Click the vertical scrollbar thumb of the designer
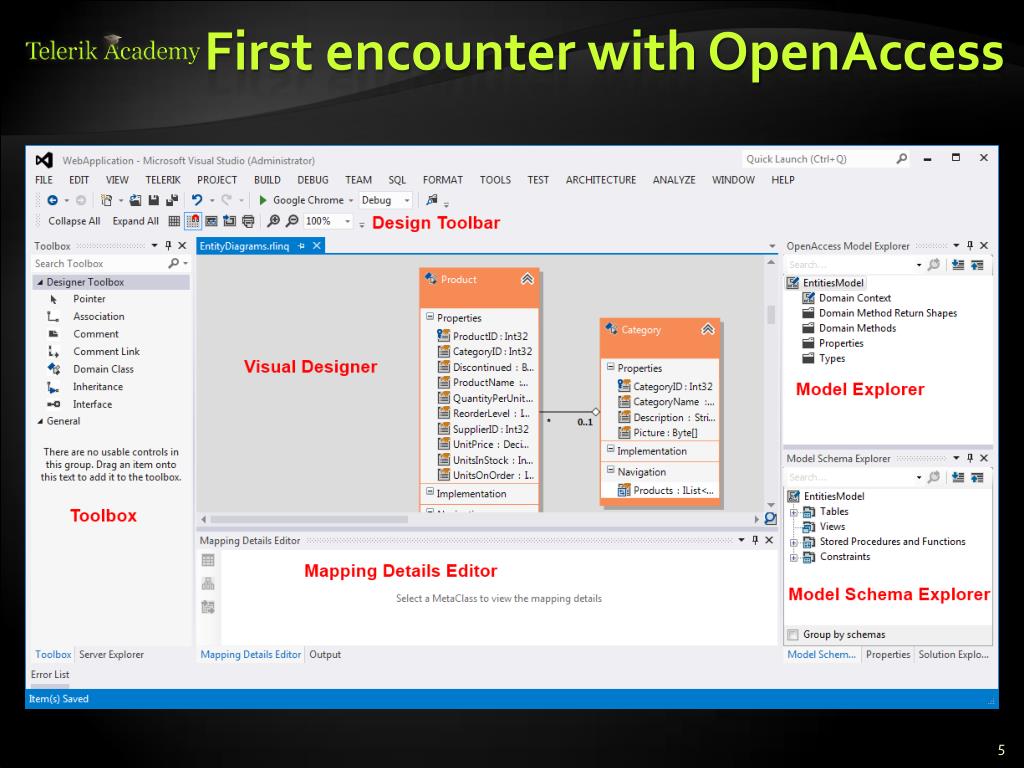Screen dimensions: 1024x768 pos(771,315)
